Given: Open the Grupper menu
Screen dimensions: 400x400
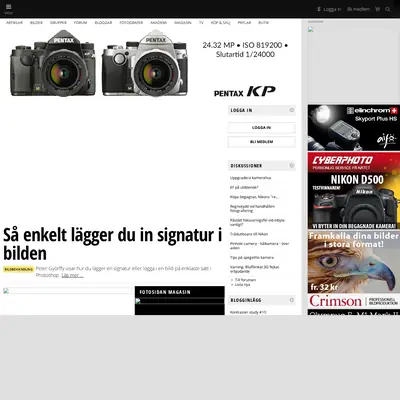Looking at the screenshot, I should pos(58,23).
